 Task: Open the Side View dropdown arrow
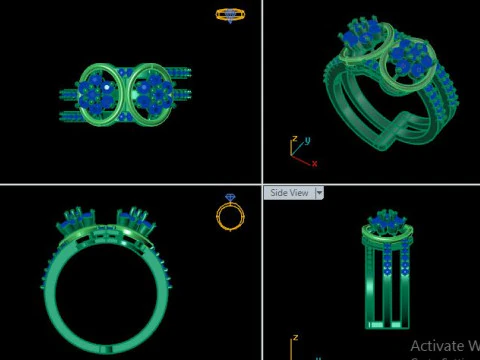319,193
